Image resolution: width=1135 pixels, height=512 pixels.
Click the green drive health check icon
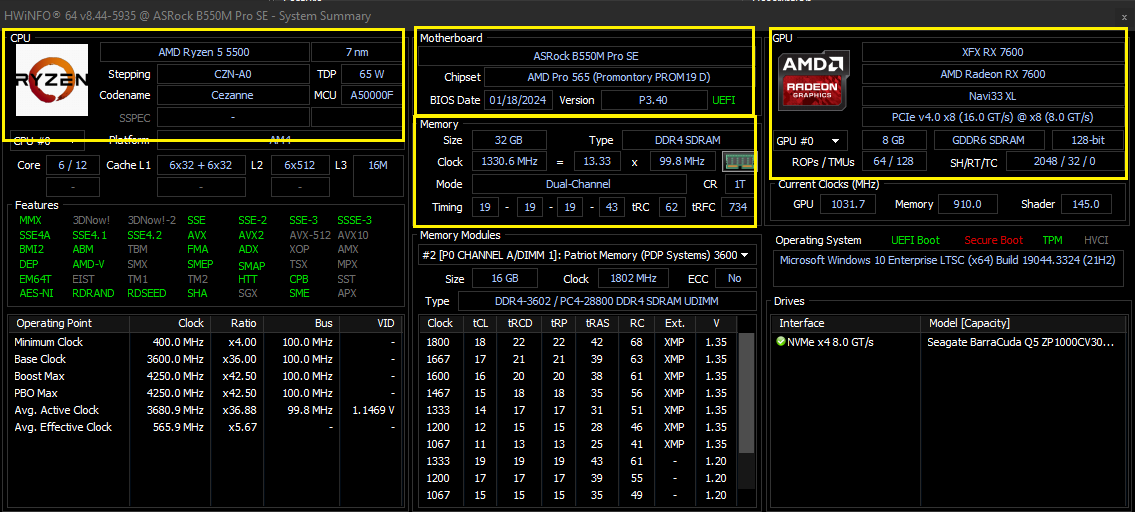(x=781, y=341)
